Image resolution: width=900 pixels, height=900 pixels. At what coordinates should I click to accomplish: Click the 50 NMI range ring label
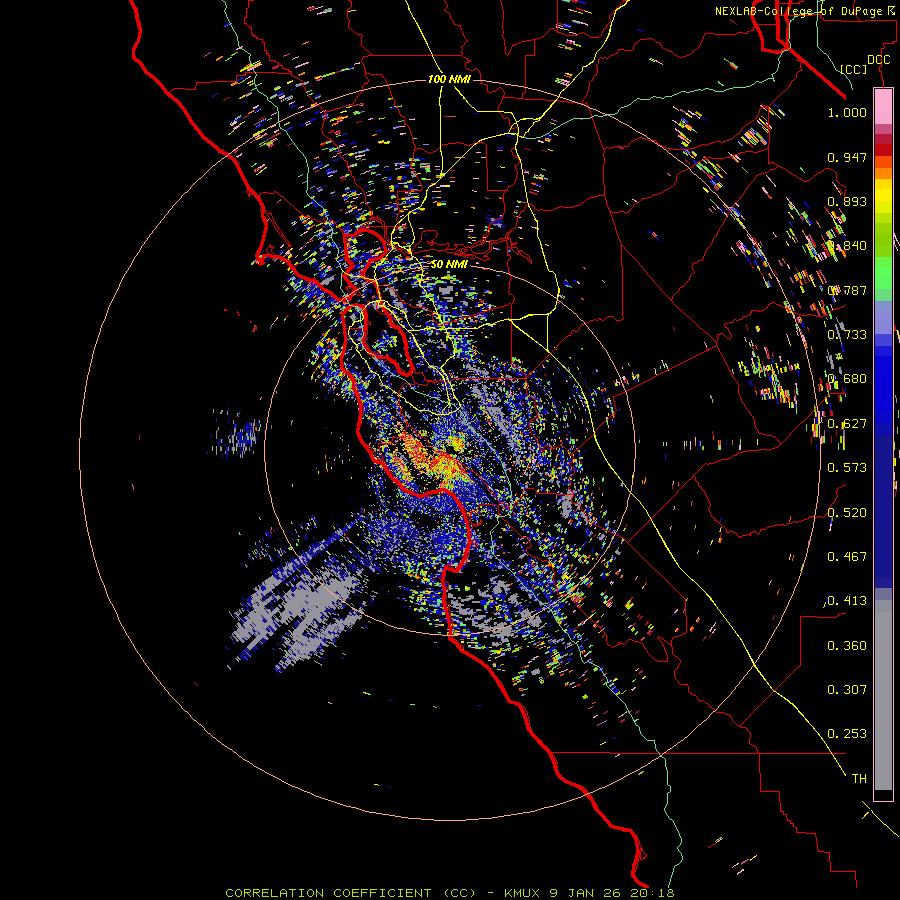(449, 264)
